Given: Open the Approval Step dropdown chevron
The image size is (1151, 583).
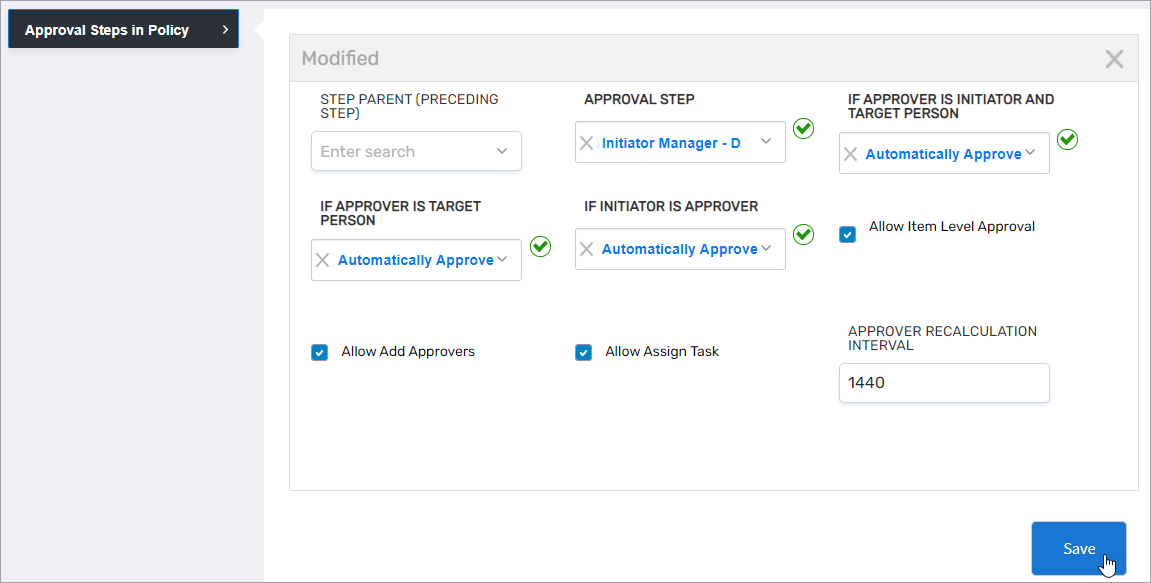Looking at the screenshot, I should tap(766, 142).
